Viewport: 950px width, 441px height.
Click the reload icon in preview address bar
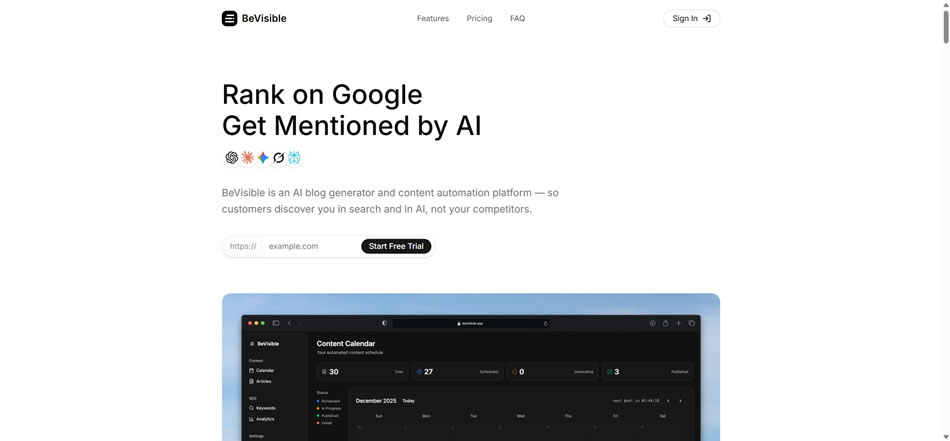click(x=545, y=323)
